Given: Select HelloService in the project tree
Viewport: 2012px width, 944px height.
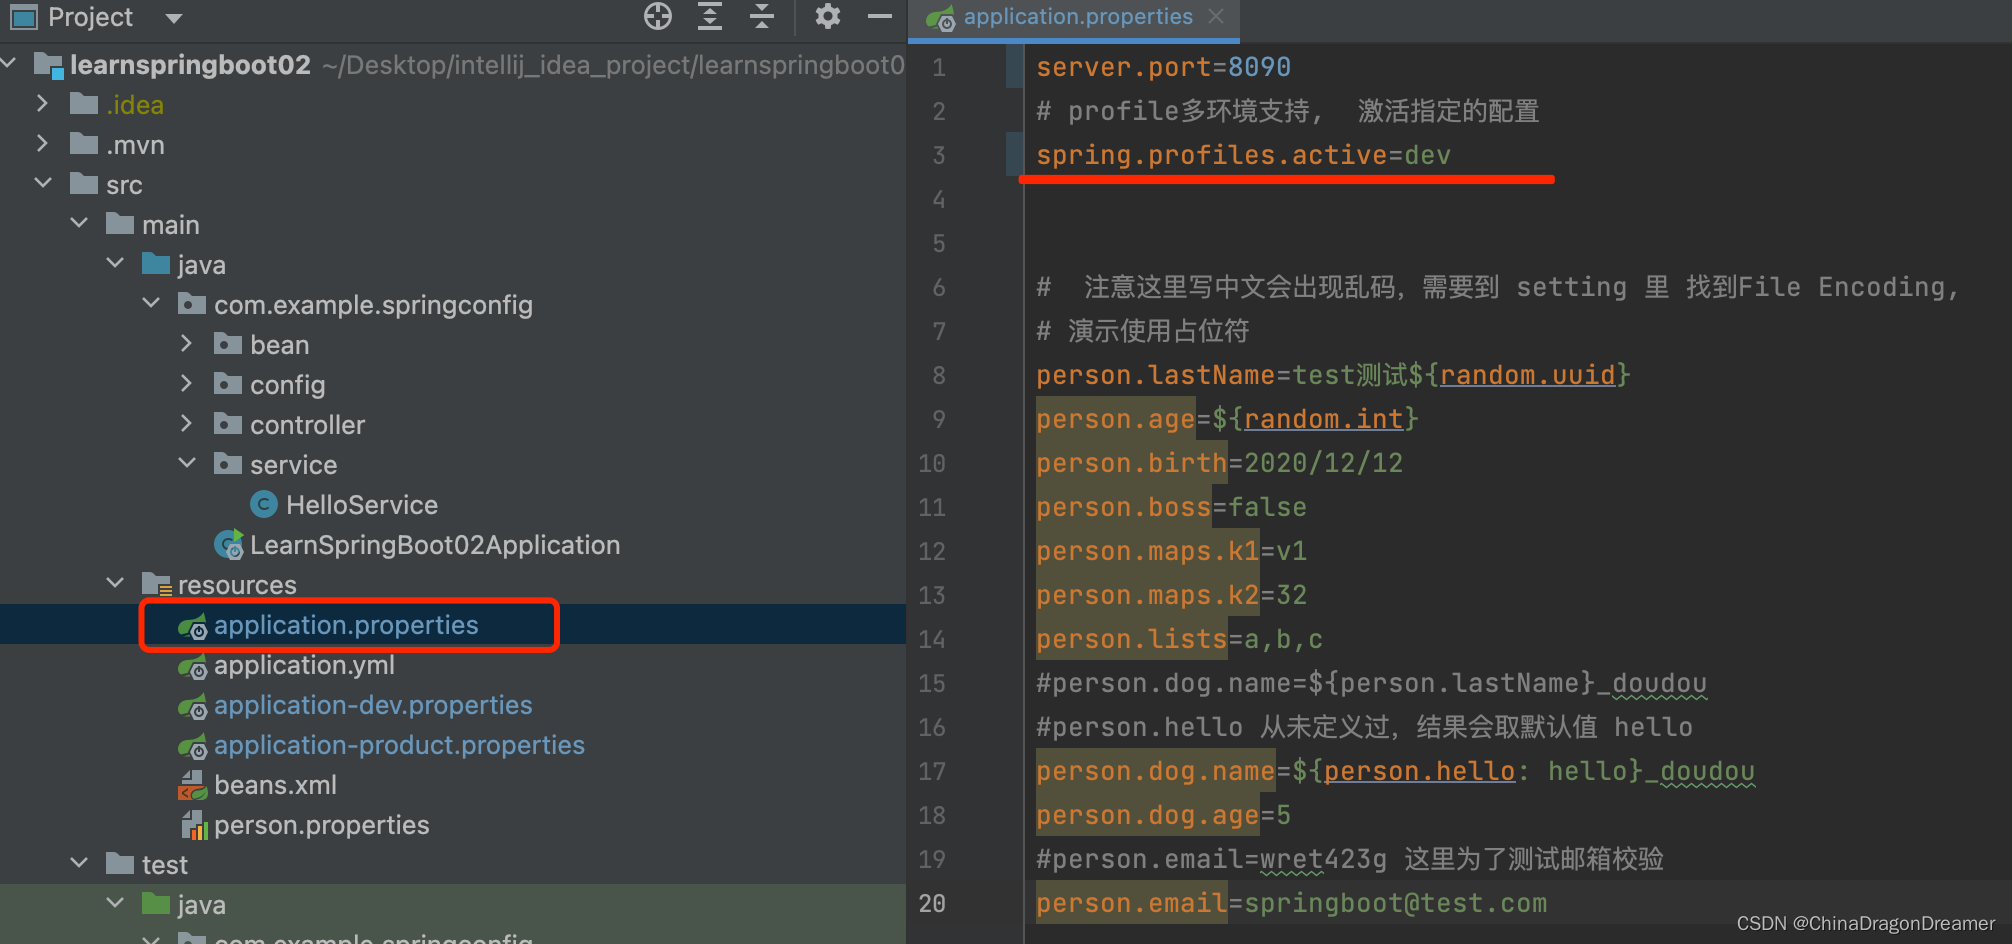Looking at the screenshot, I should pos(362,505).
